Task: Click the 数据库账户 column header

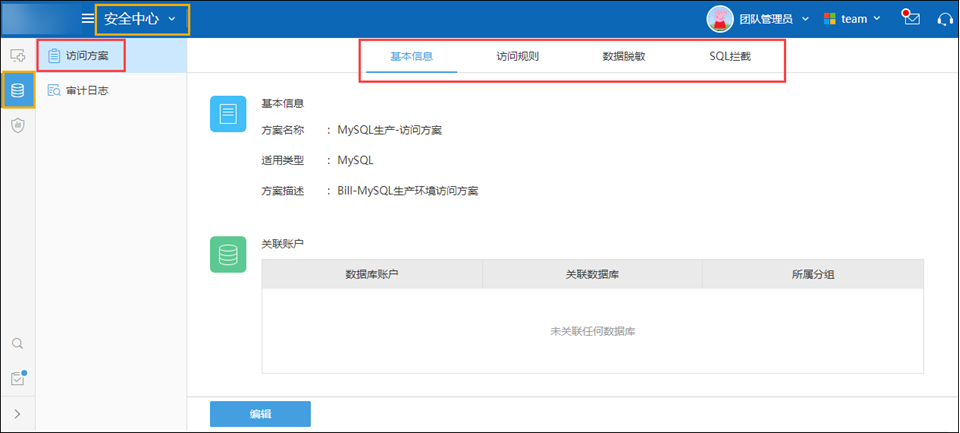Action: (x=372, y=274)
